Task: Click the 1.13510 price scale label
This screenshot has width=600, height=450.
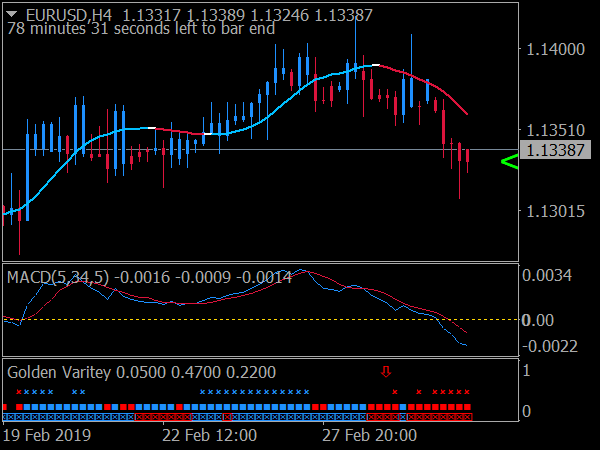Action: tap(556, 130)
